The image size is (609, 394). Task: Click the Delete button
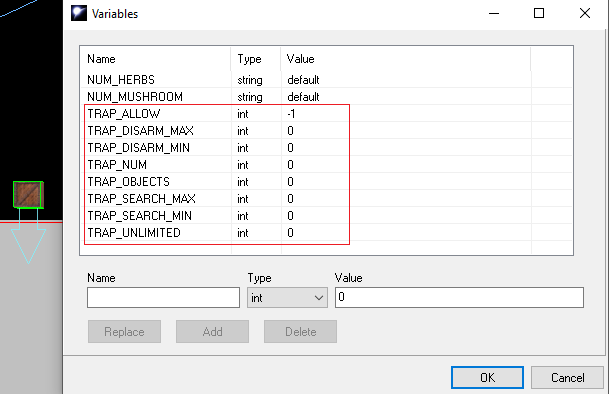300,331
